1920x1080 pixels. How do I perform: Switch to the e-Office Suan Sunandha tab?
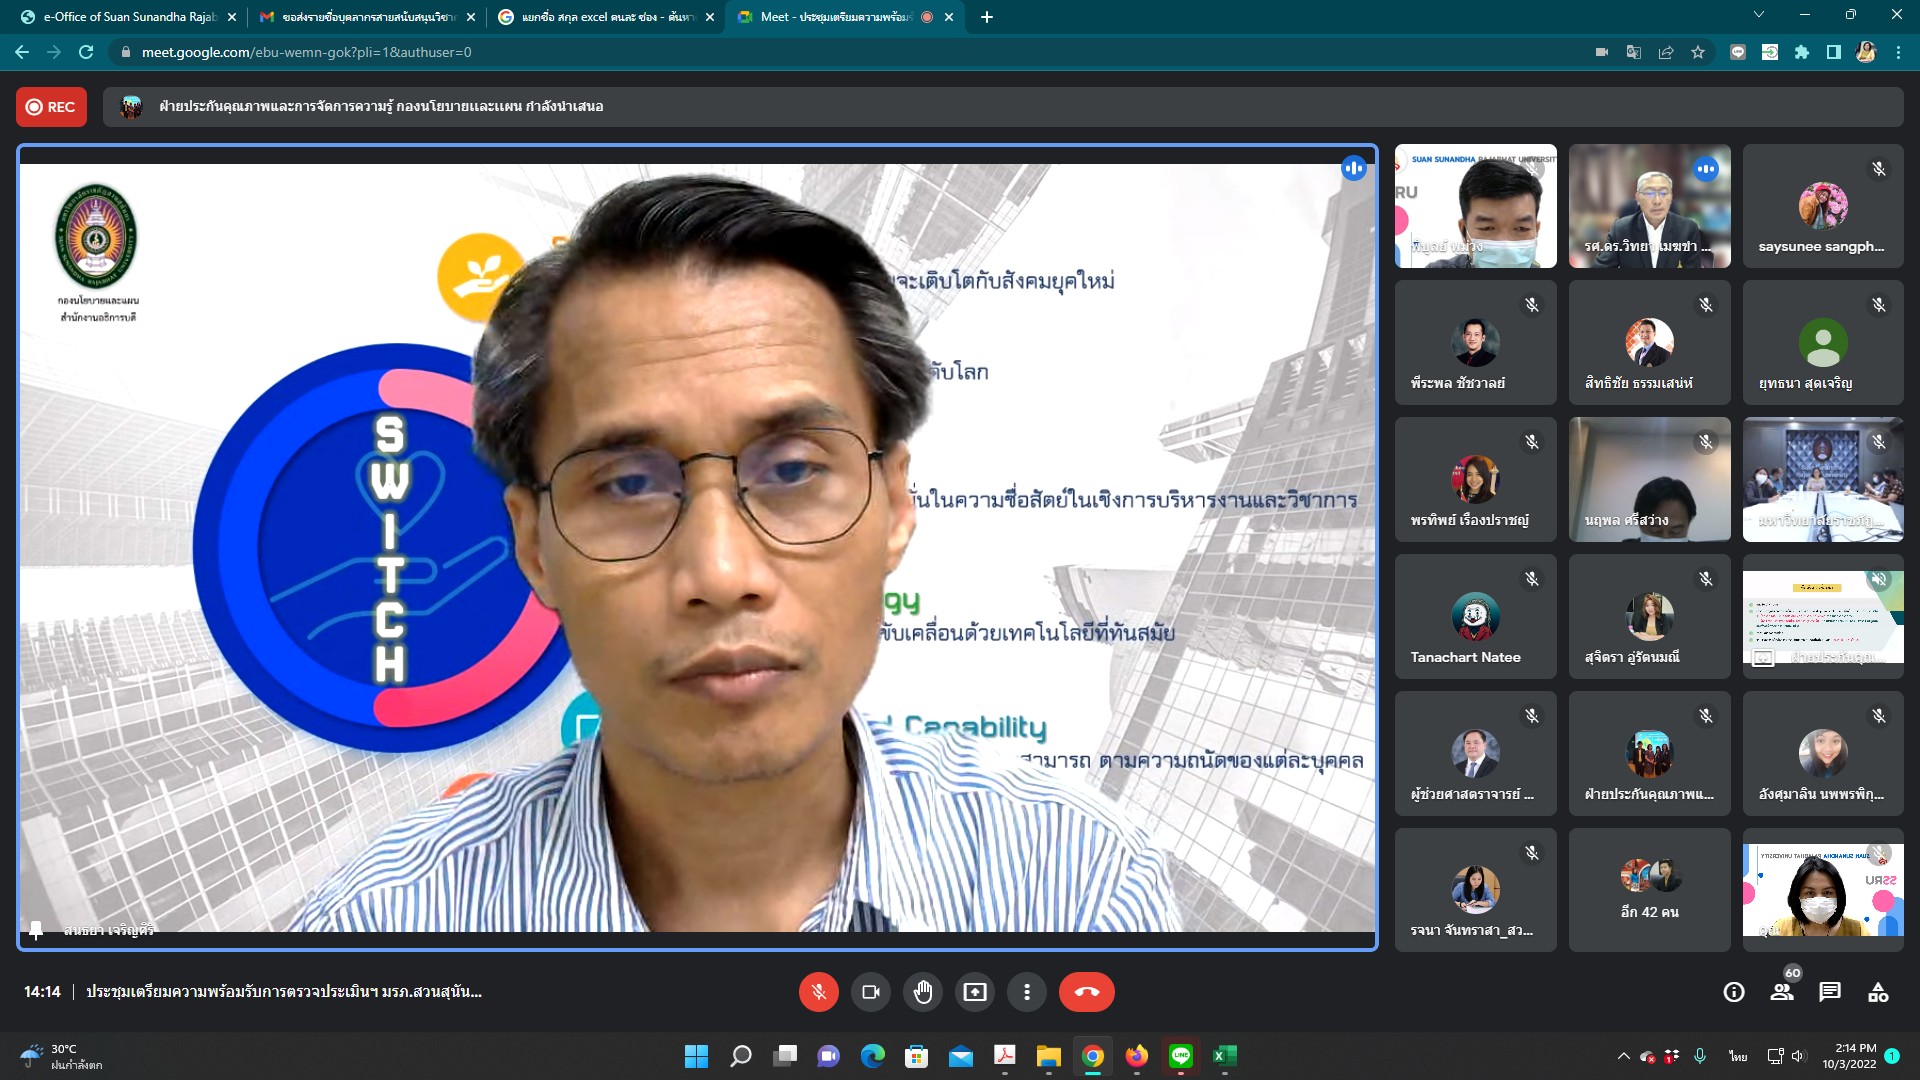click(x=128, y=17)
